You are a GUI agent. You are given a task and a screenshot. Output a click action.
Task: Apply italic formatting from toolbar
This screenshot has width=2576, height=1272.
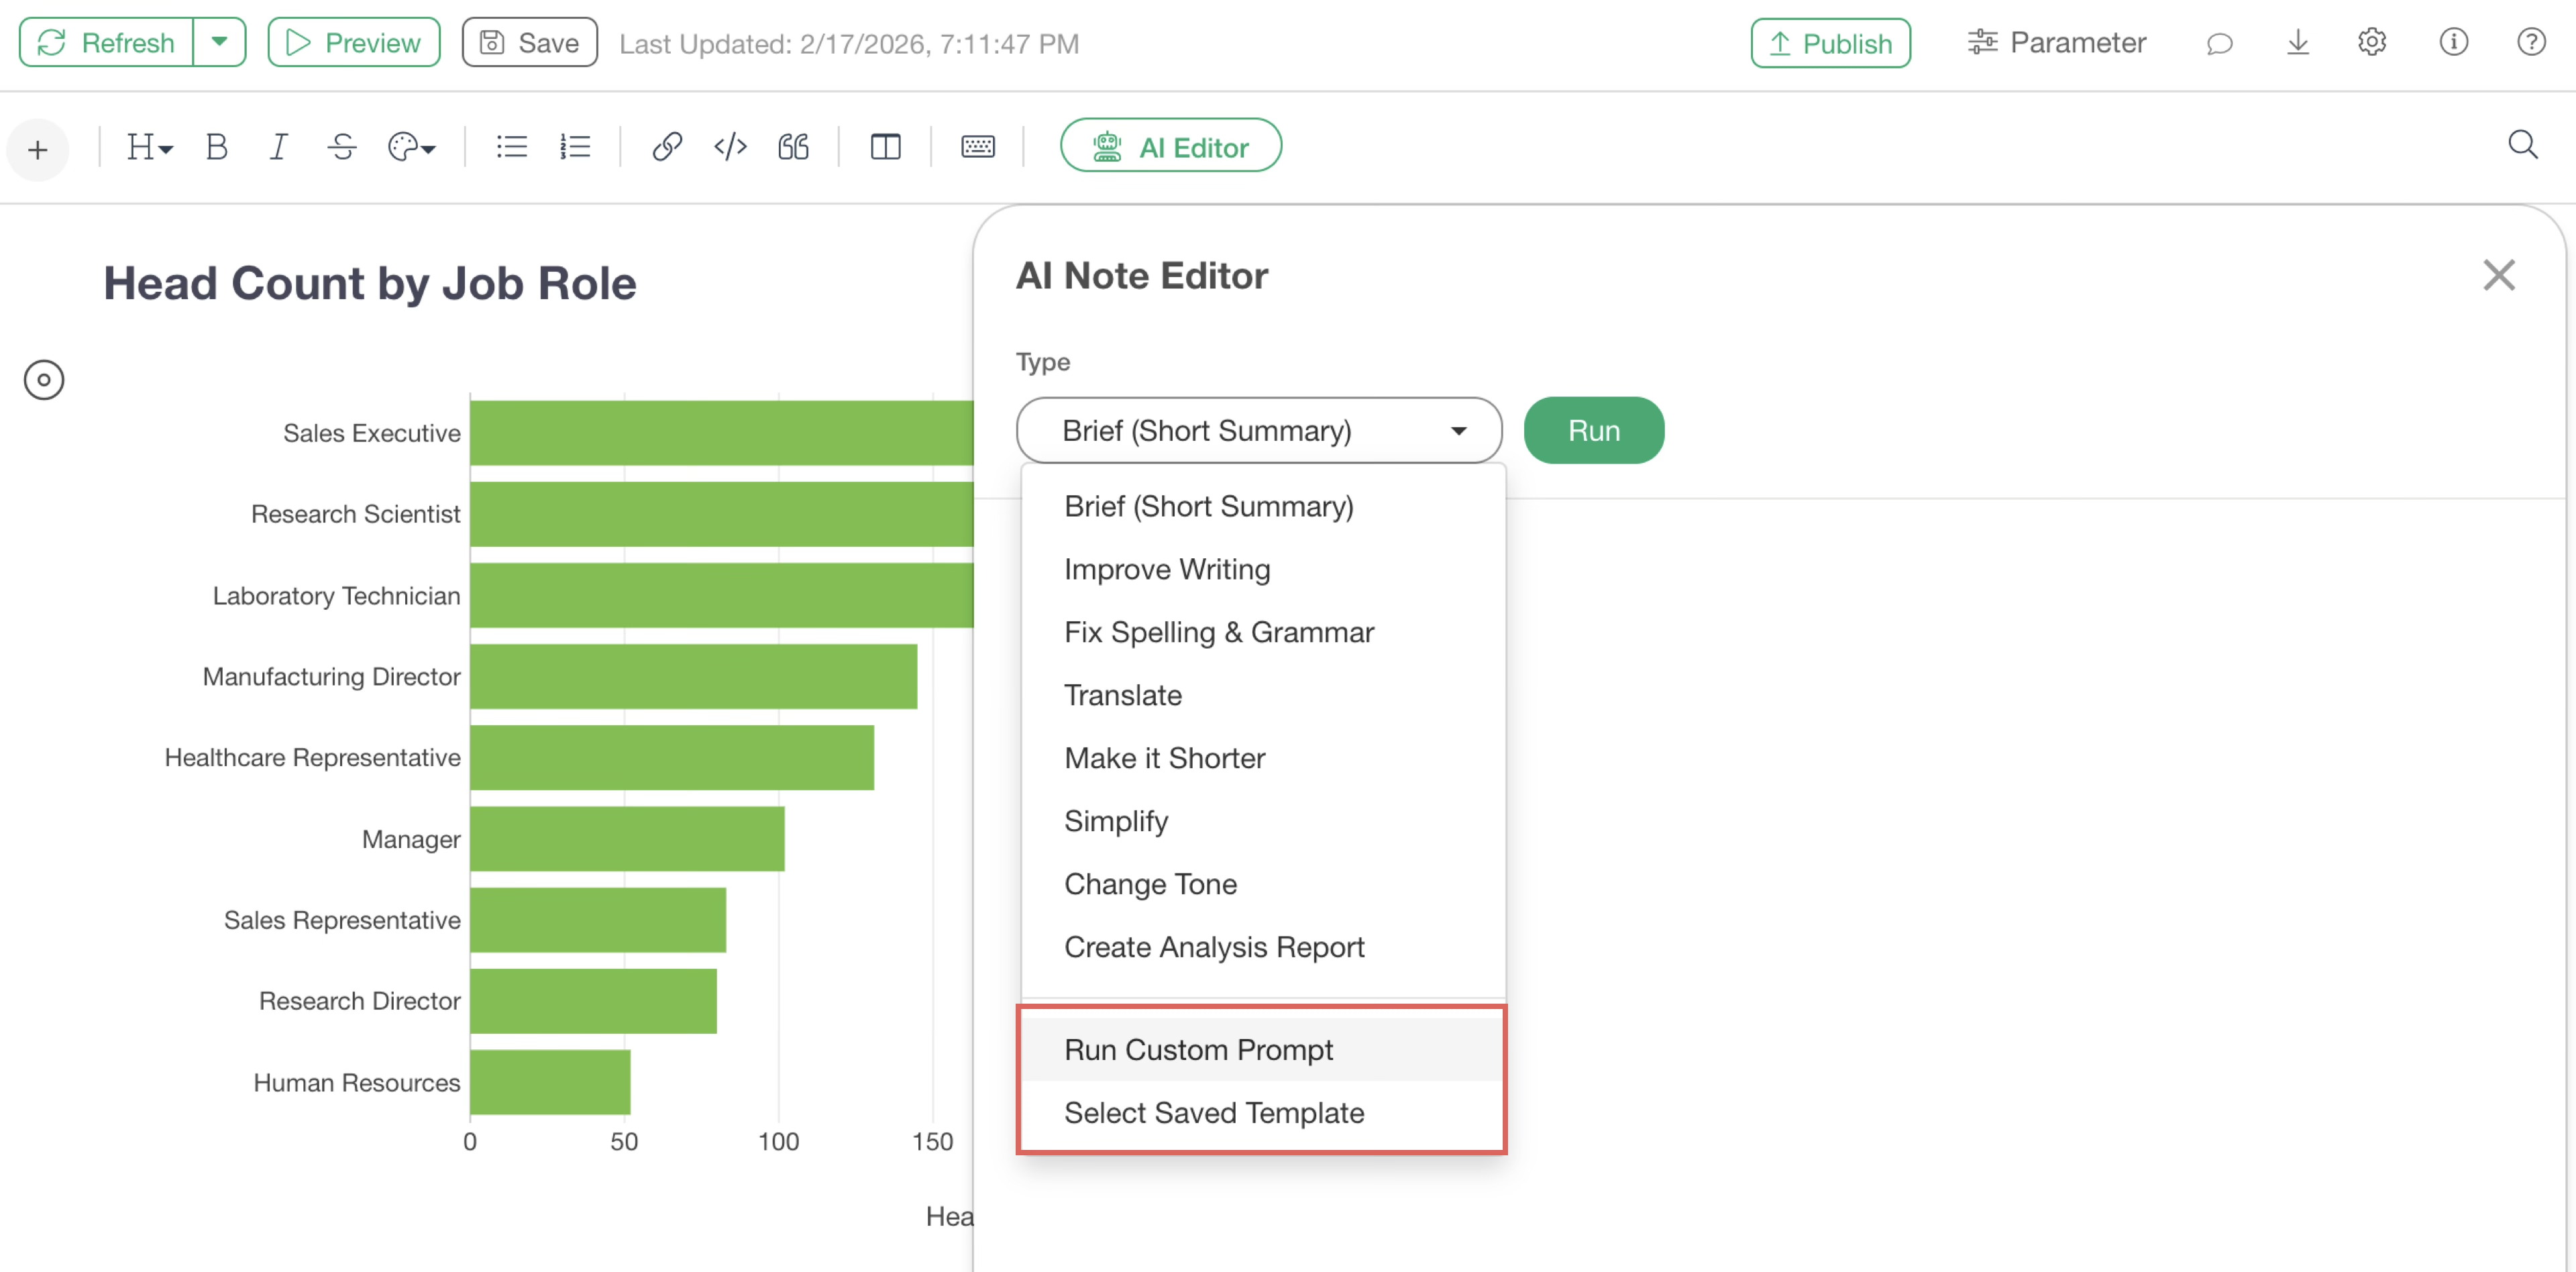(278, 147)
